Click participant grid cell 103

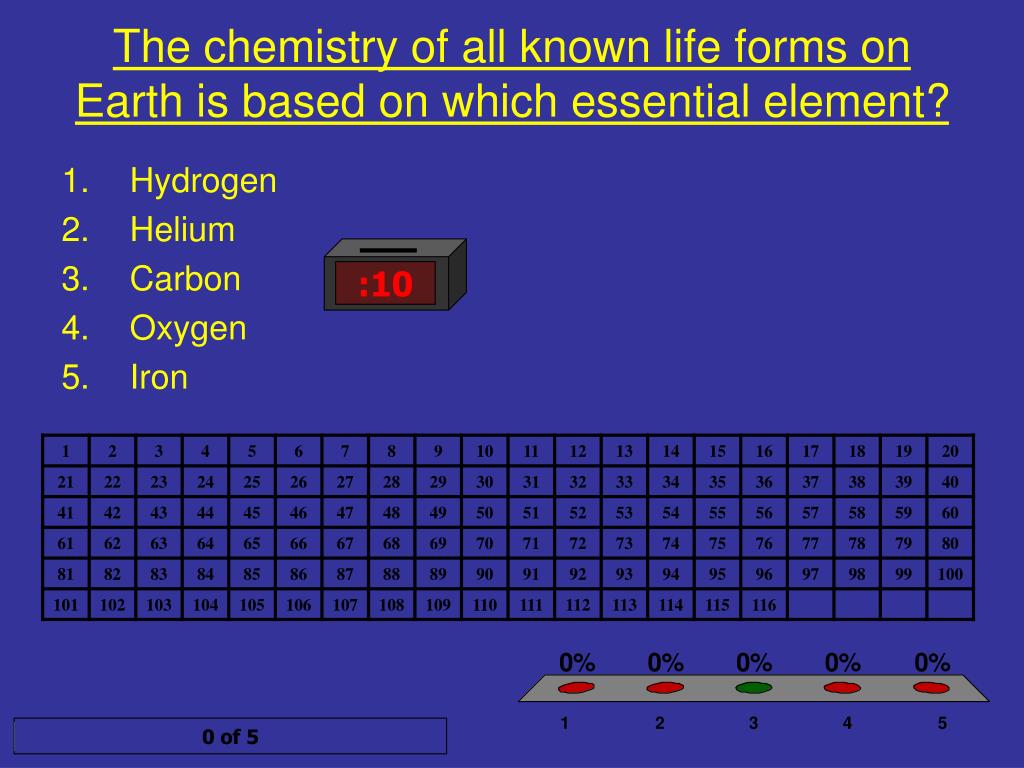pos(159,604)
